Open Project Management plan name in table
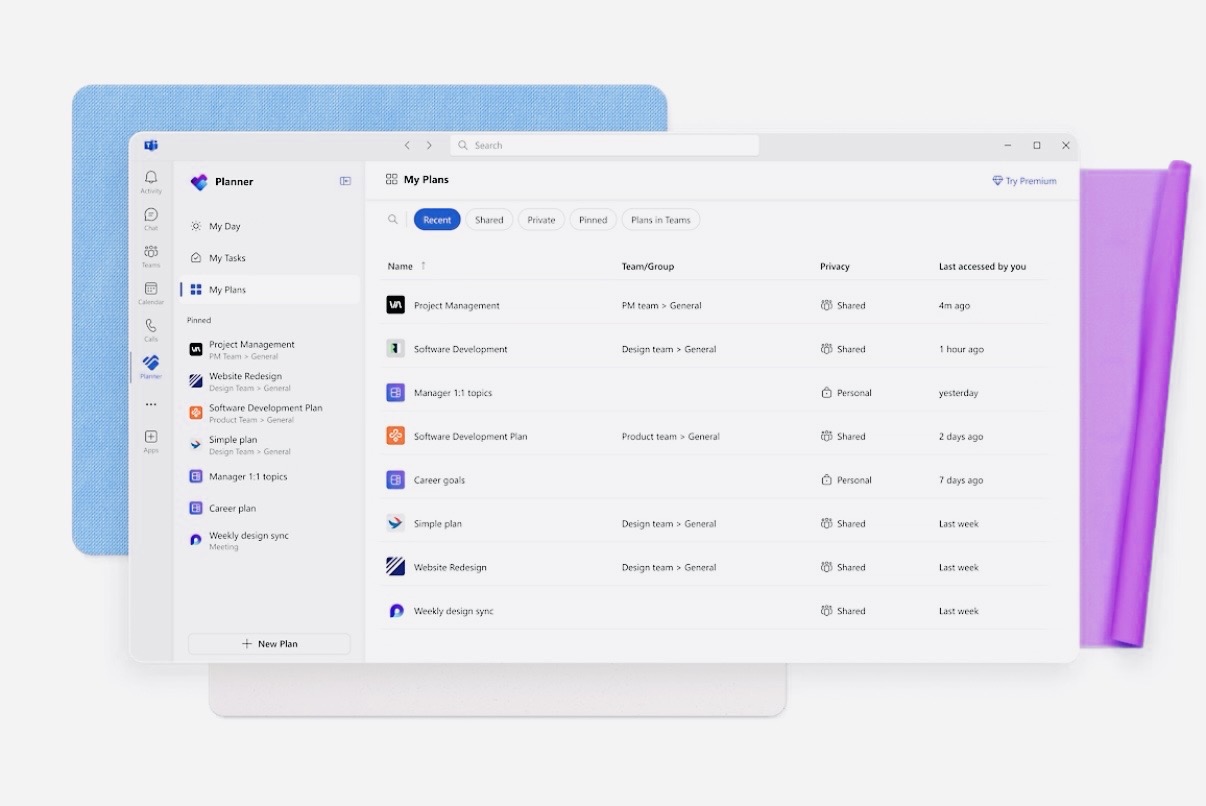 click(x=457, y=306)
